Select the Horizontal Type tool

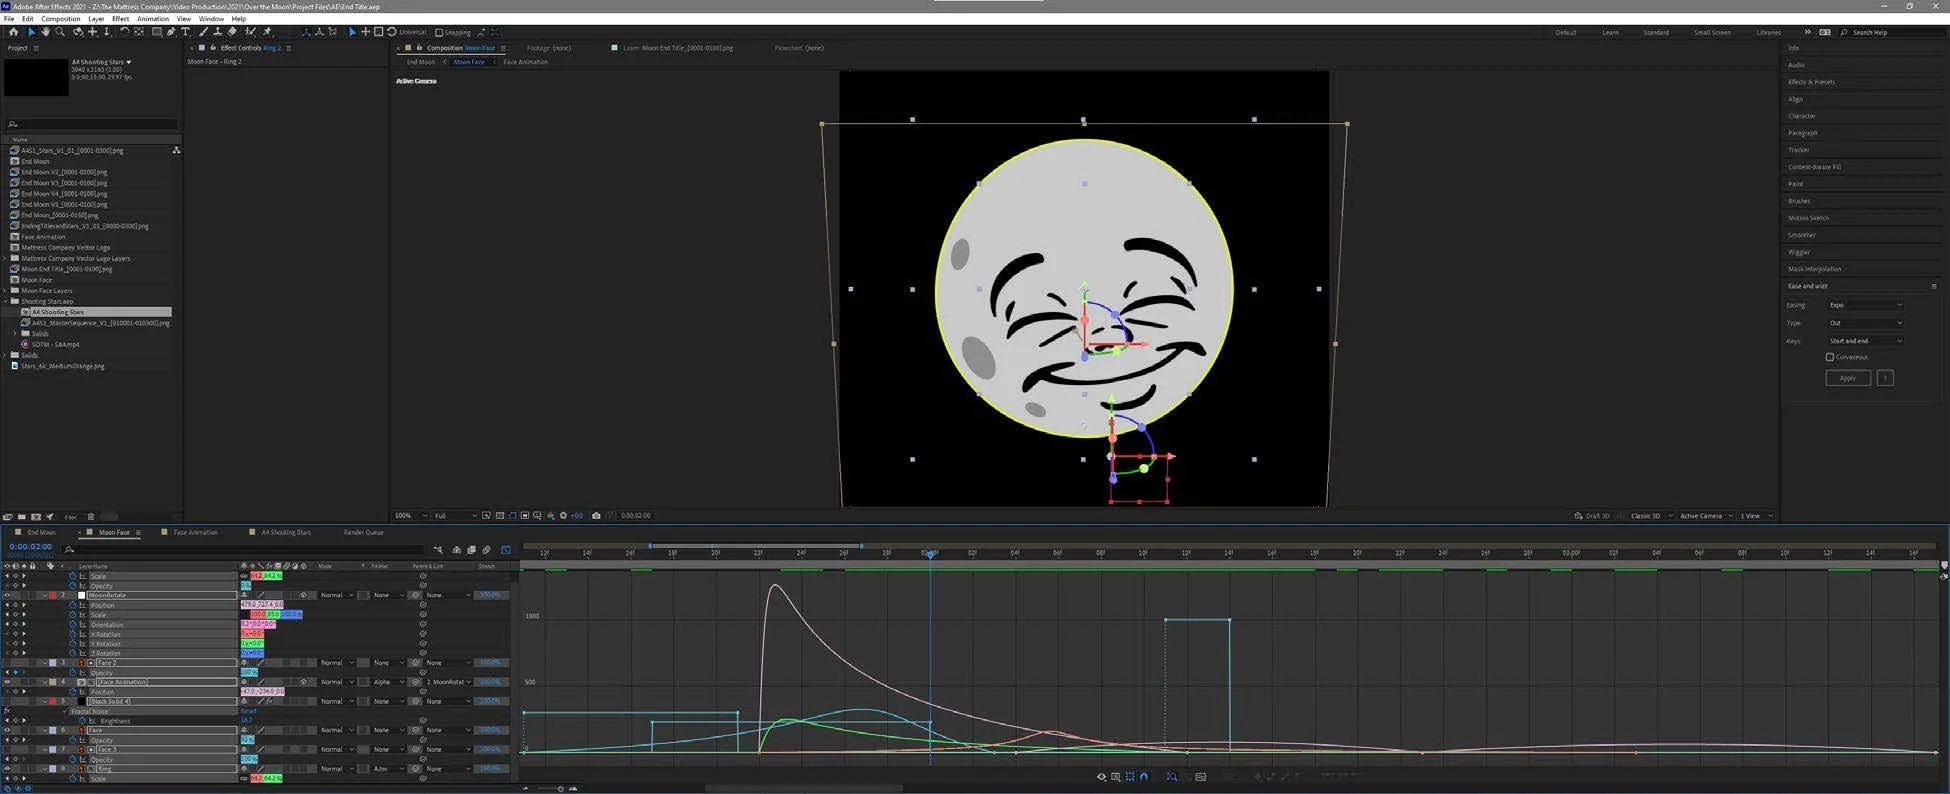tap(185, 32)
